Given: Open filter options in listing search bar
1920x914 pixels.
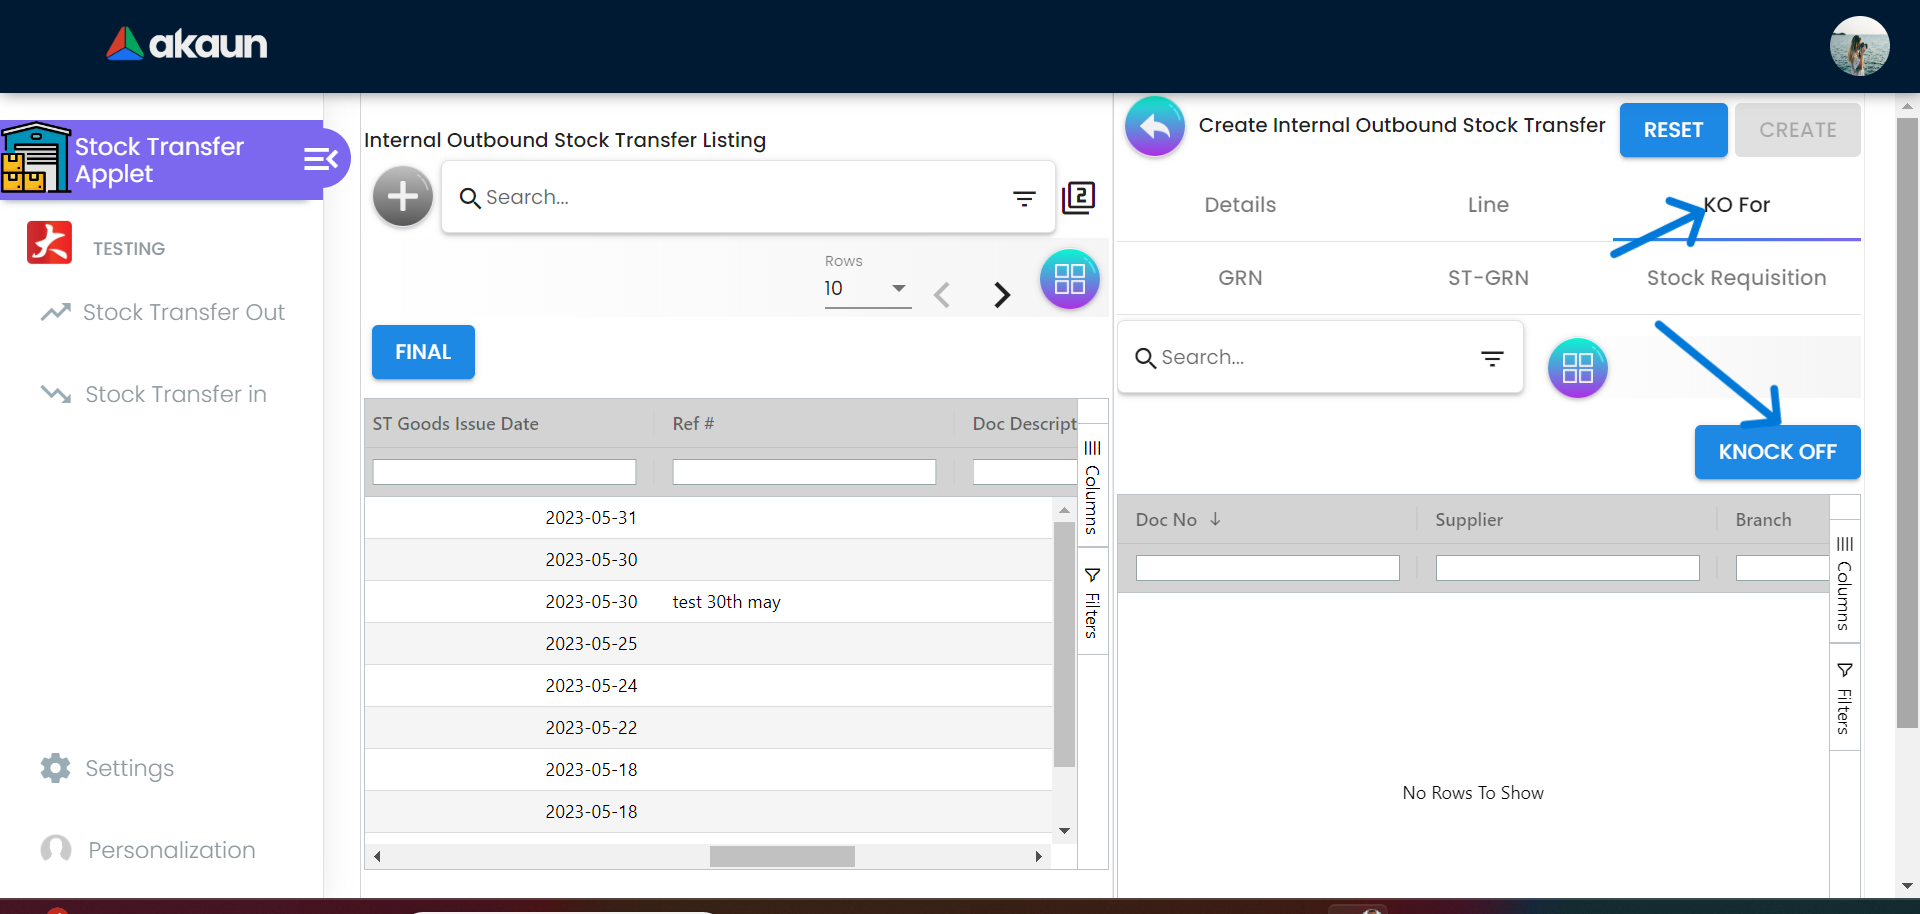Looking at the screenshot, I should coord(1024,199).
